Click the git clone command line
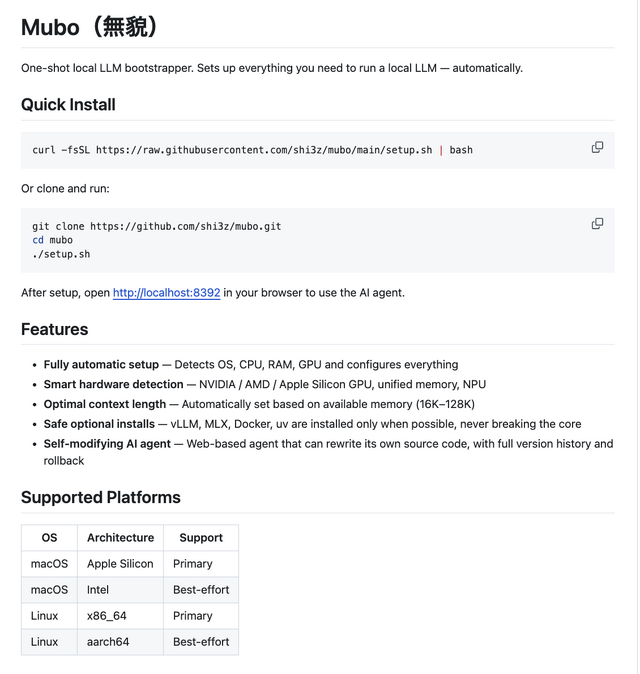 click(157, 226)
